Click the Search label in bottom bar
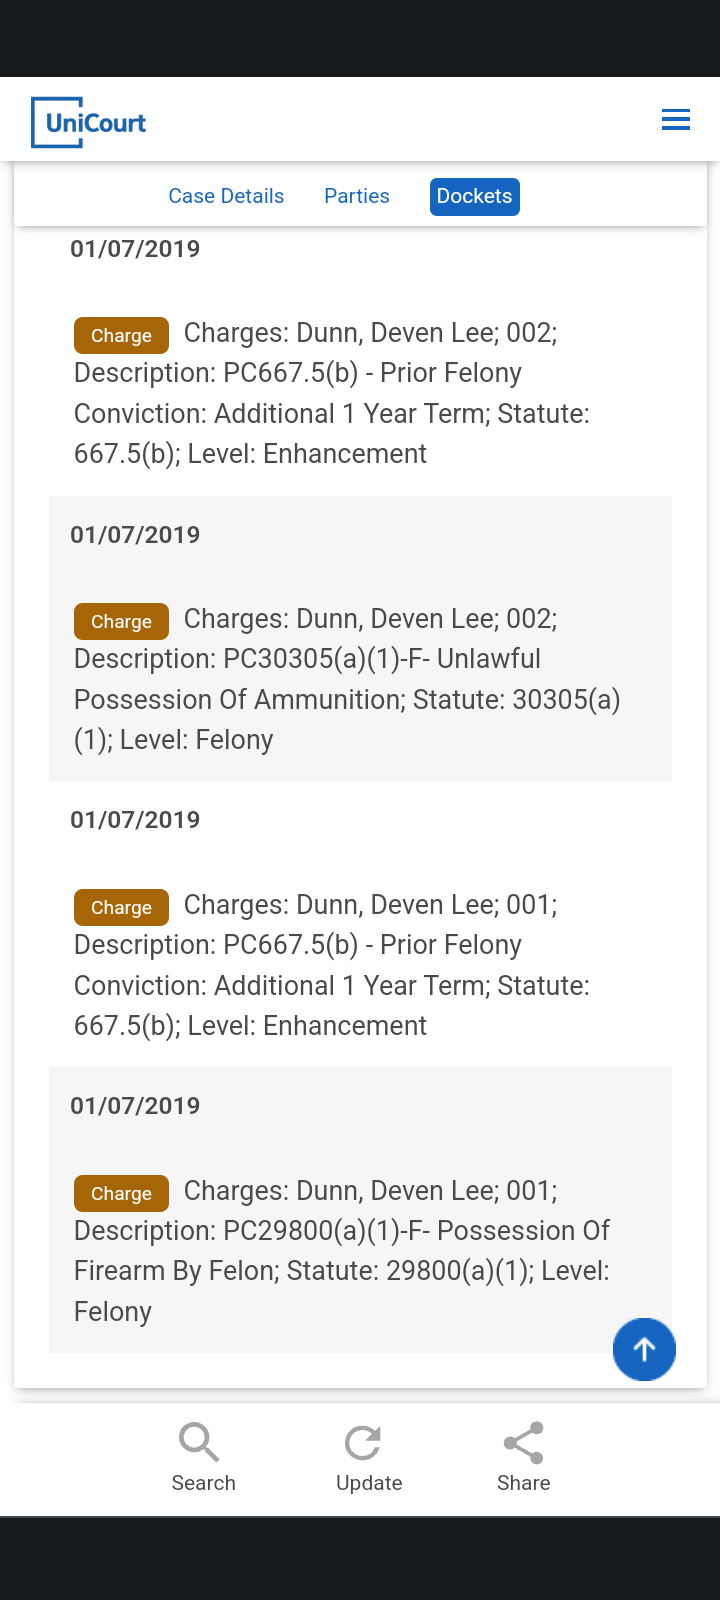720x1600 pixels. tap(204, 1483)
